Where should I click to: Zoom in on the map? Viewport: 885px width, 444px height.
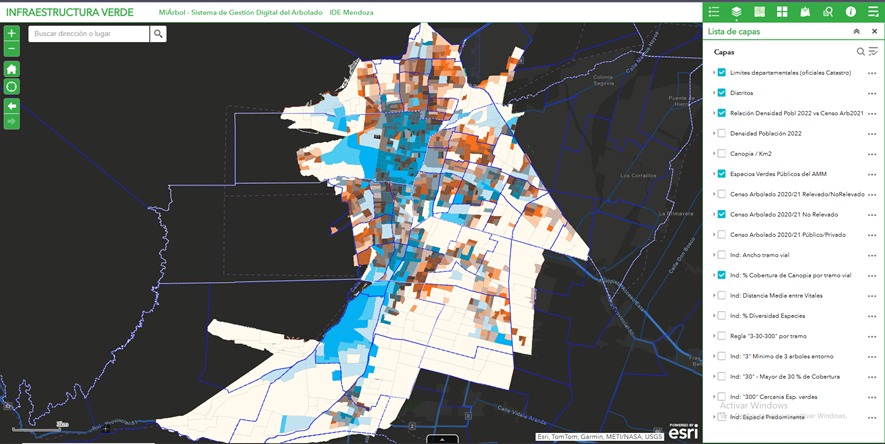pos(12,34)
